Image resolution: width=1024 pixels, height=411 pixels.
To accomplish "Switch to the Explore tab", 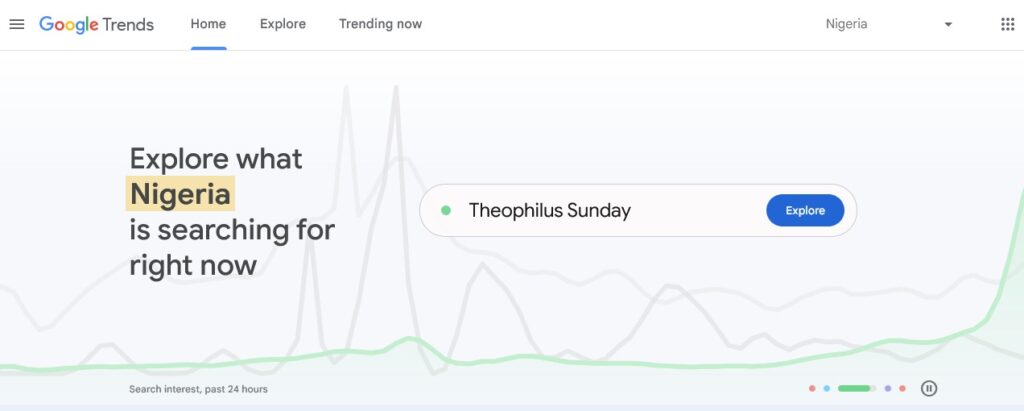I will 283,24.
